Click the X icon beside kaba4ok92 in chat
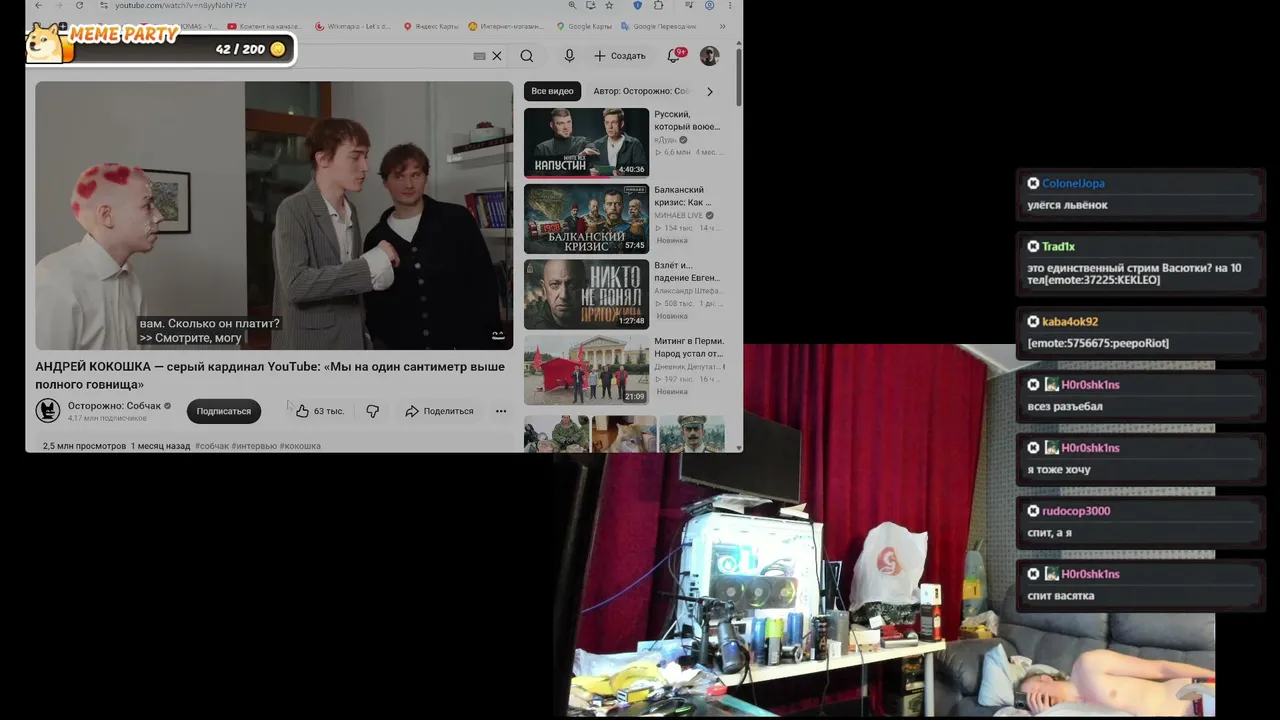The width and height of the screenshot is (1280, 720). point(1034,321)
